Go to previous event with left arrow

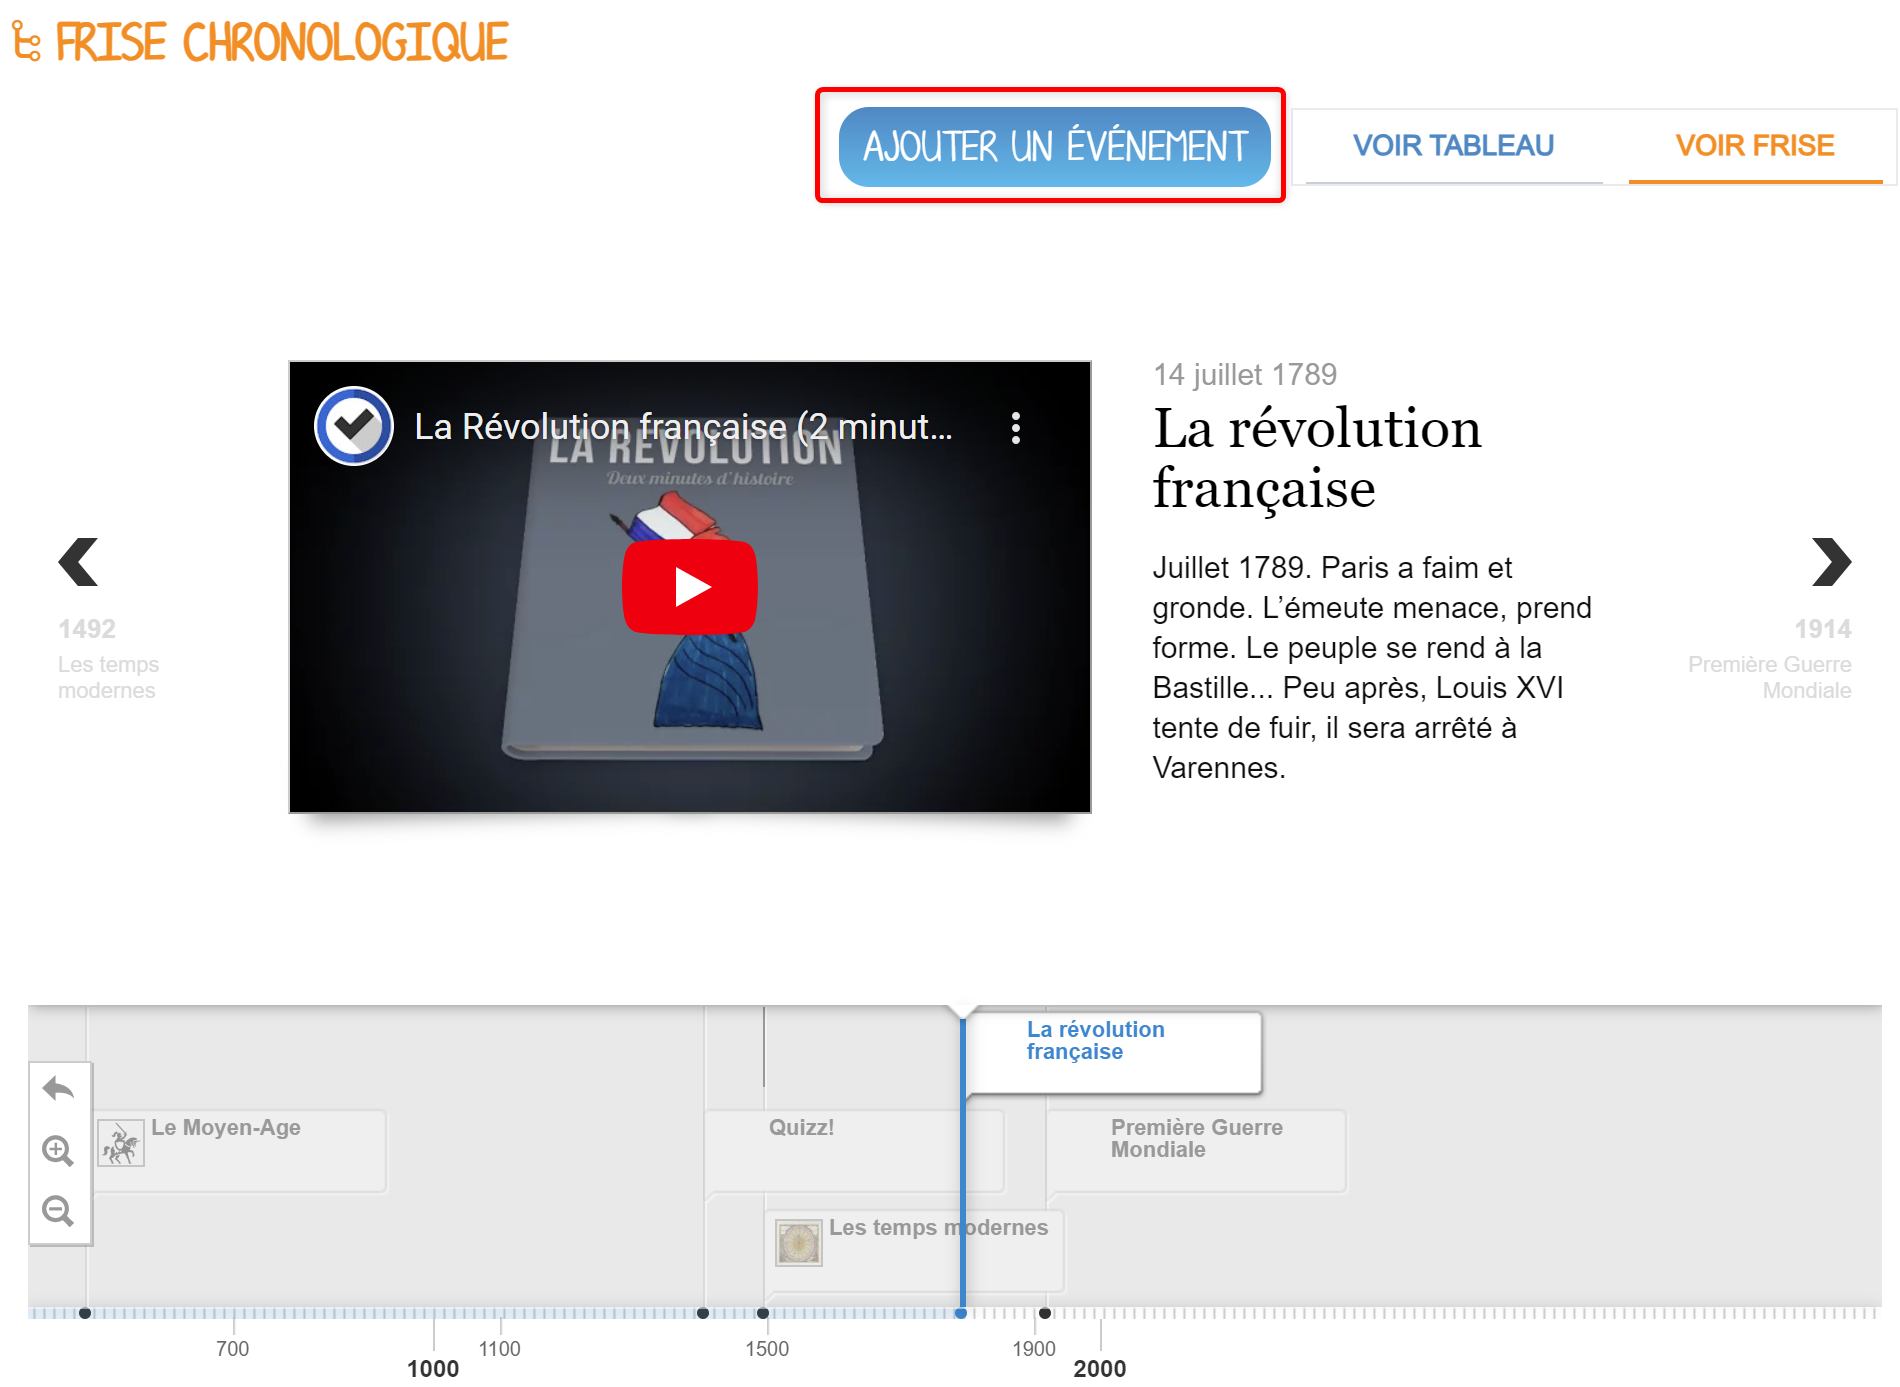[78, 562]
